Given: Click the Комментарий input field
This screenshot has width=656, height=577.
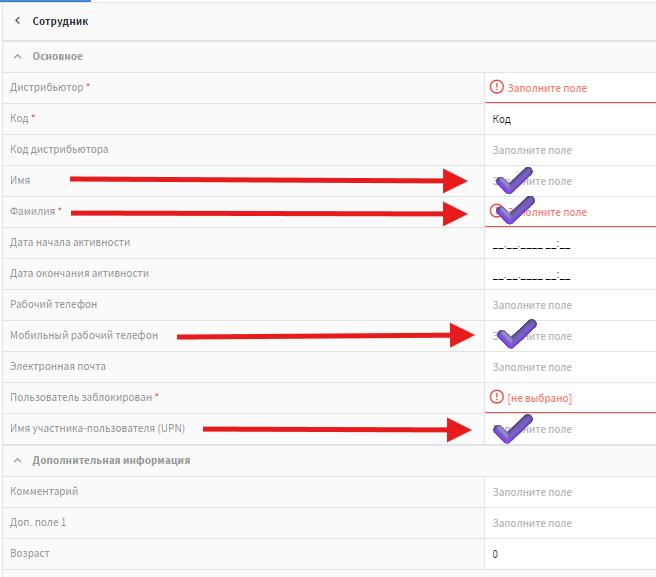Looking at the screenshot, I should 570,492.
